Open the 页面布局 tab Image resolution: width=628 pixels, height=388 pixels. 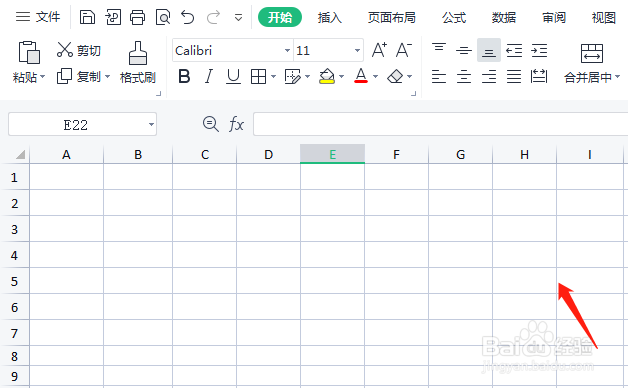click(x=391, y=17)
